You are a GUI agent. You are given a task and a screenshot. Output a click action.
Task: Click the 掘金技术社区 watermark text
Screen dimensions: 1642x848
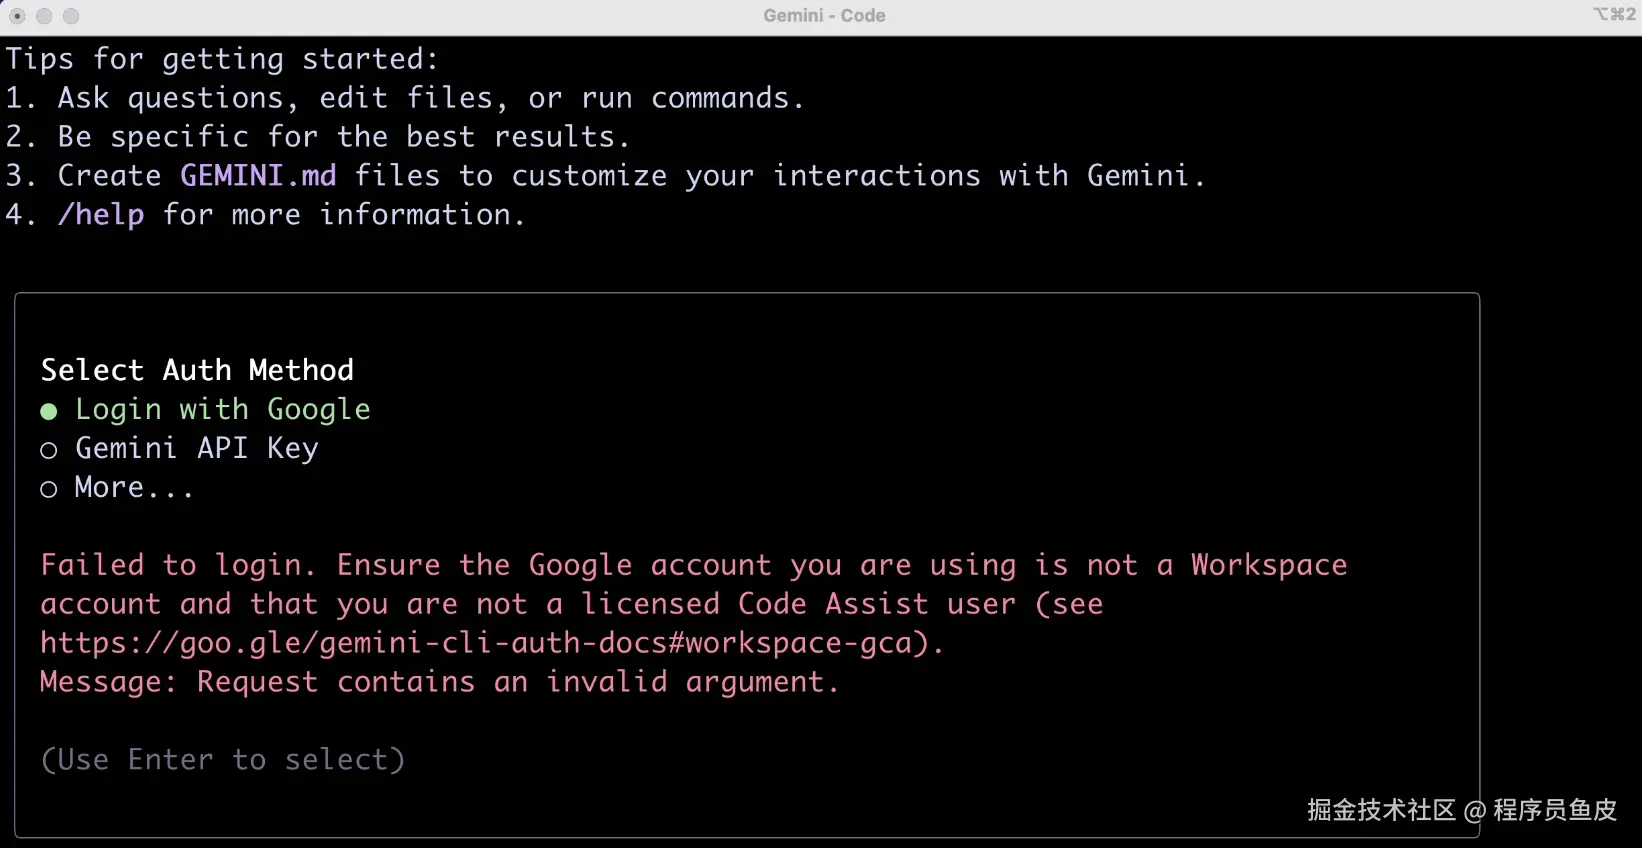pos(1380,810)
